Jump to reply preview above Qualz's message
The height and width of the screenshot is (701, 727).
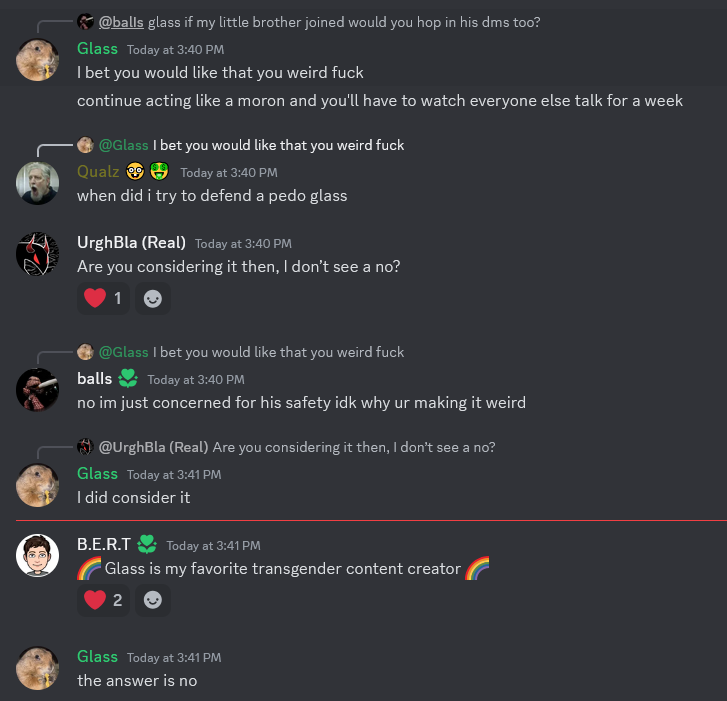(x=241, y=145)
